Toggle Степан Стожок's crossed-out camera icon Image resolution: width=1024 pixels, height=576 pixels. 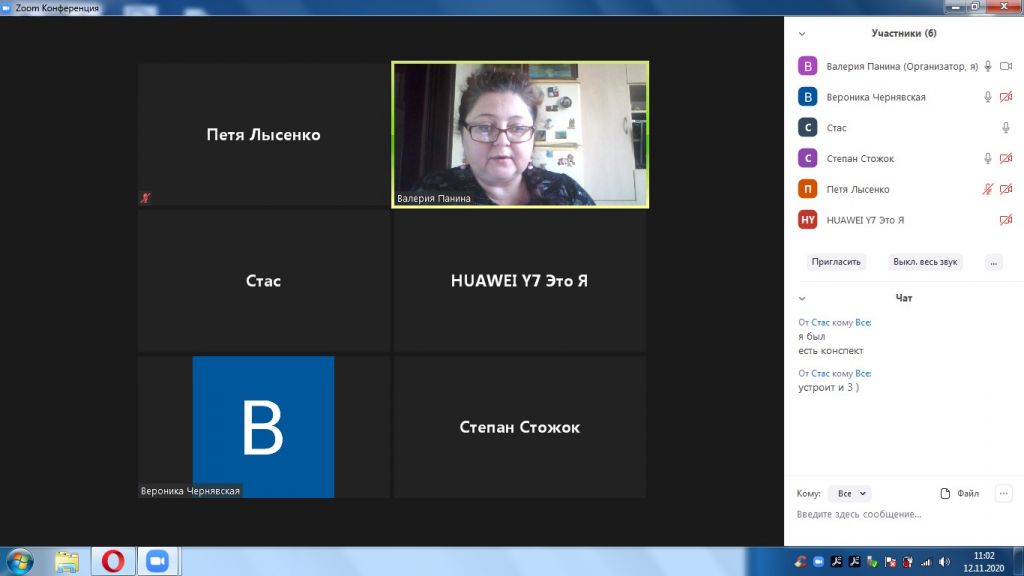[x=1006, y=158]
